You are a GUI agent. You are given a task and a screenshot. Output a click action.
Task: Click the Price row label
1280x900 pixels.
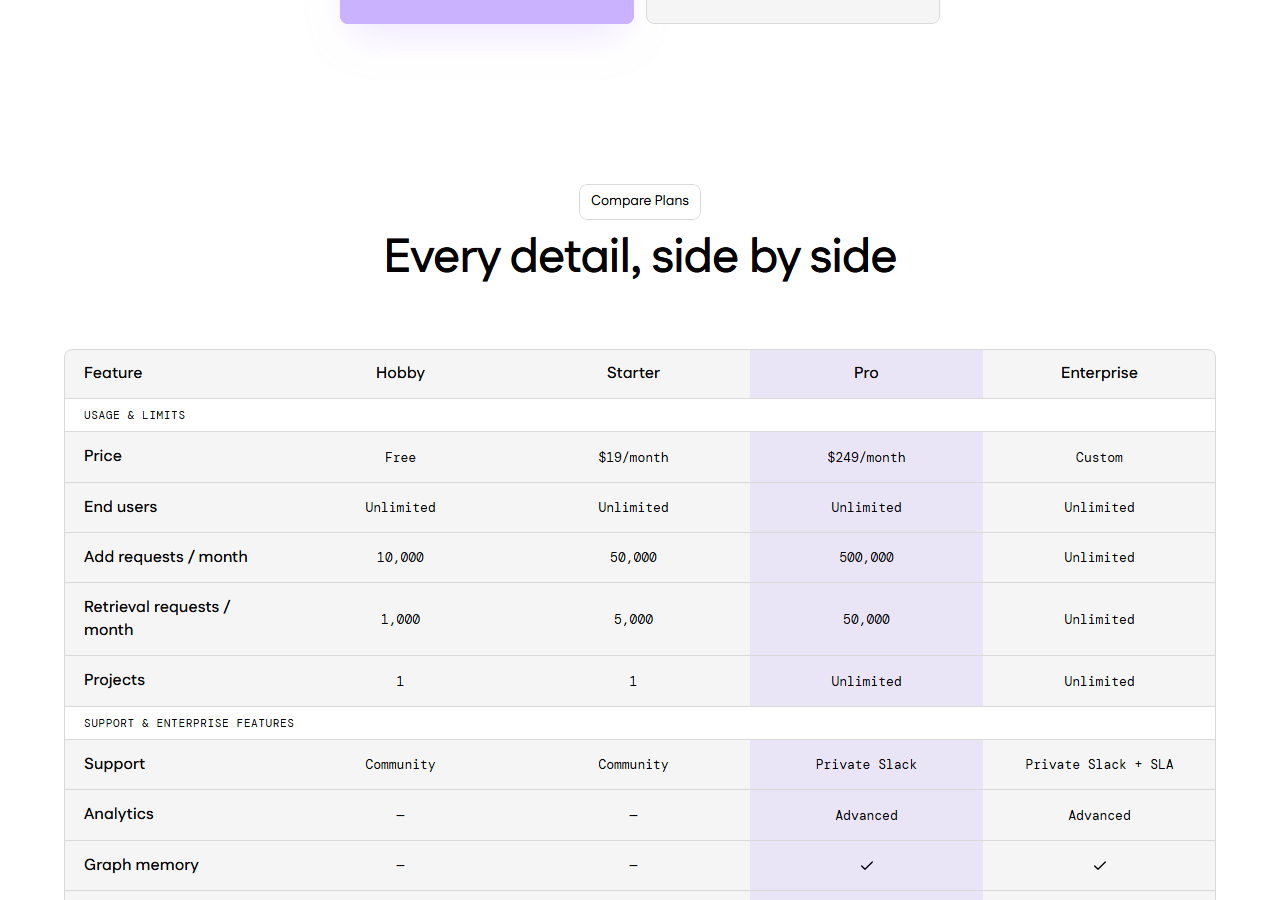[x=103, y=456]
